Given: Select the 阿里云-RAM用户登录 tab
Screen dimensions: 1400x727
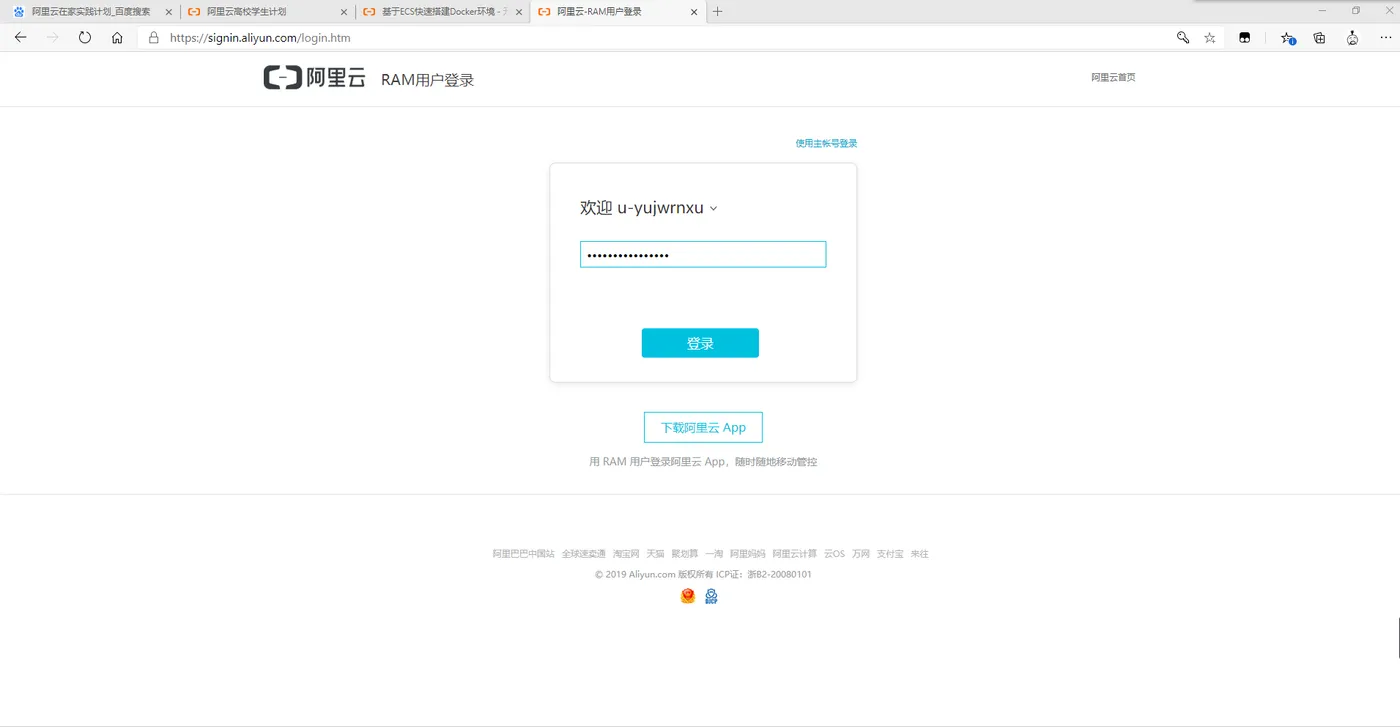Looking at the screenshot, I should point(618,12).
